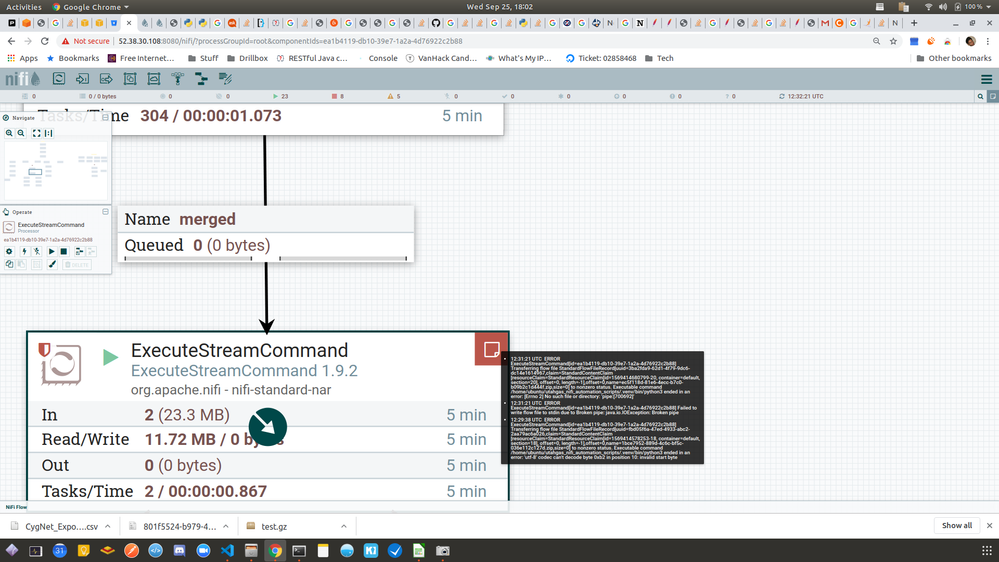Open the Console bookmark

[x=377, y=58]
